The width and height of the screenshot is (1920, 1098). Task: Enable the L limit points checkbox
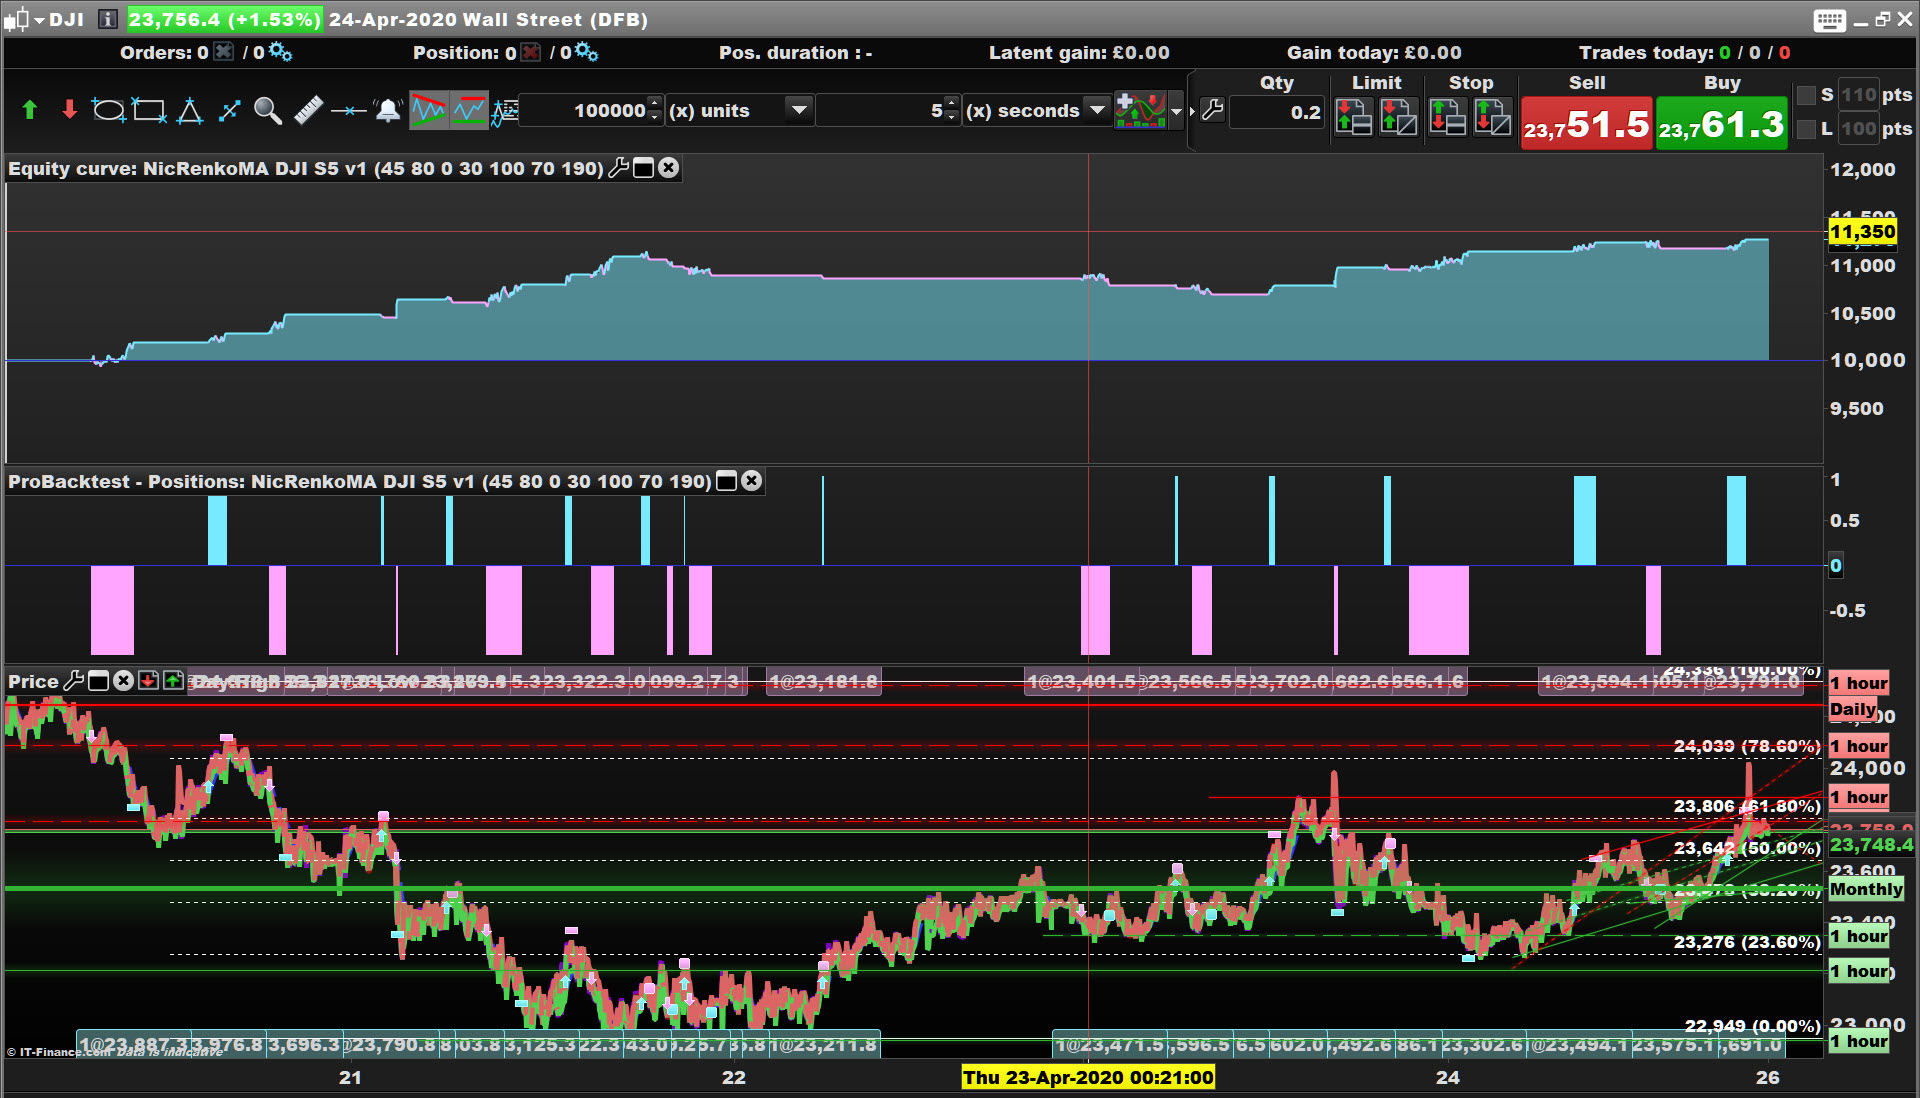(1806, 129)
